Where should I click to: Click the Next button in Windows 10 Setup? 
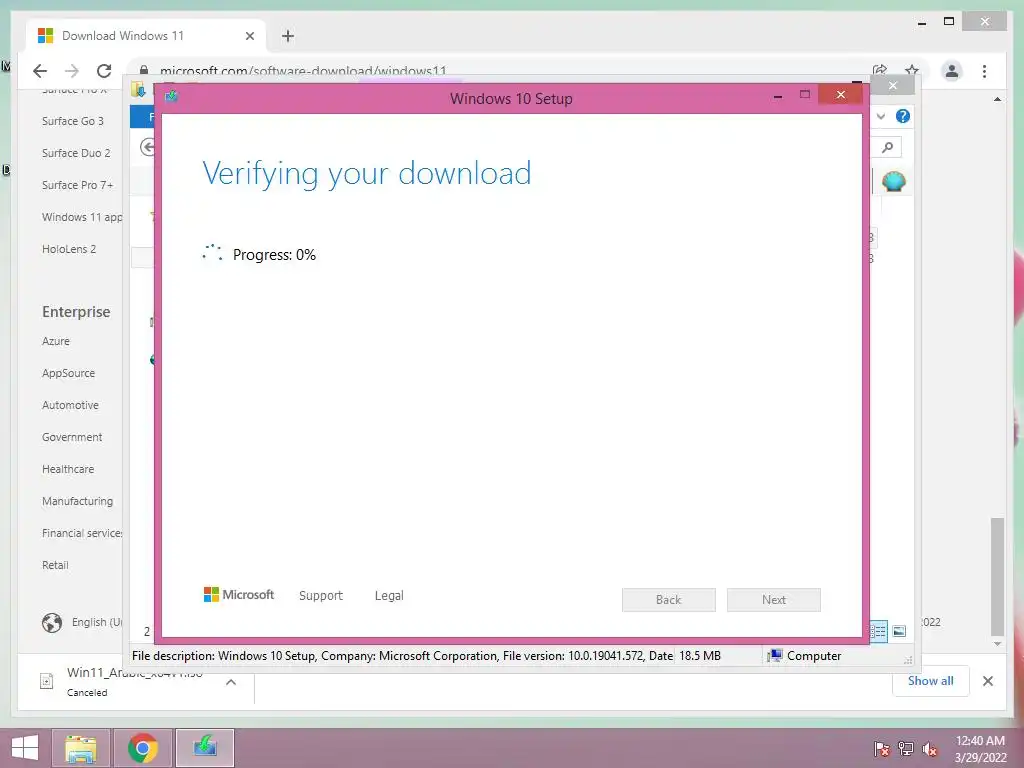point(774,600)
